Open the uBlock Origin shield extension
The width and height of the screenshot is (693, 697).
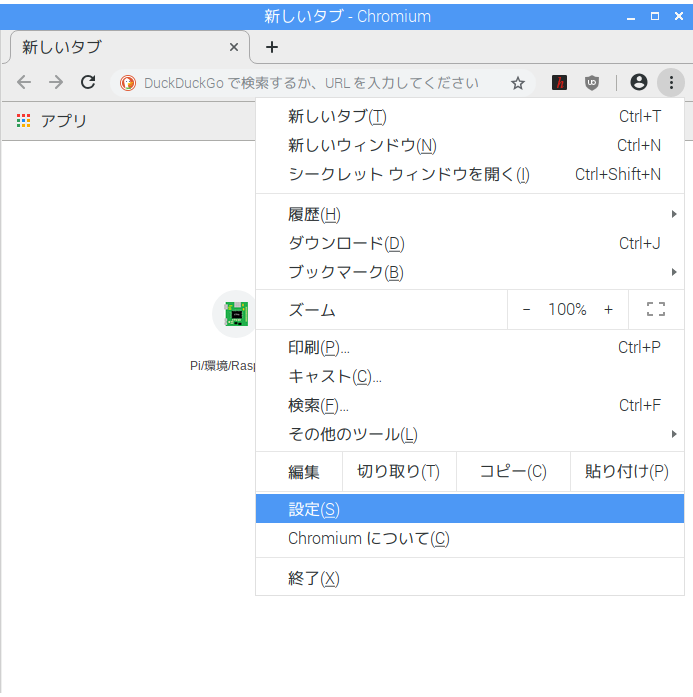pyautogui.click(x=592, y=83)
